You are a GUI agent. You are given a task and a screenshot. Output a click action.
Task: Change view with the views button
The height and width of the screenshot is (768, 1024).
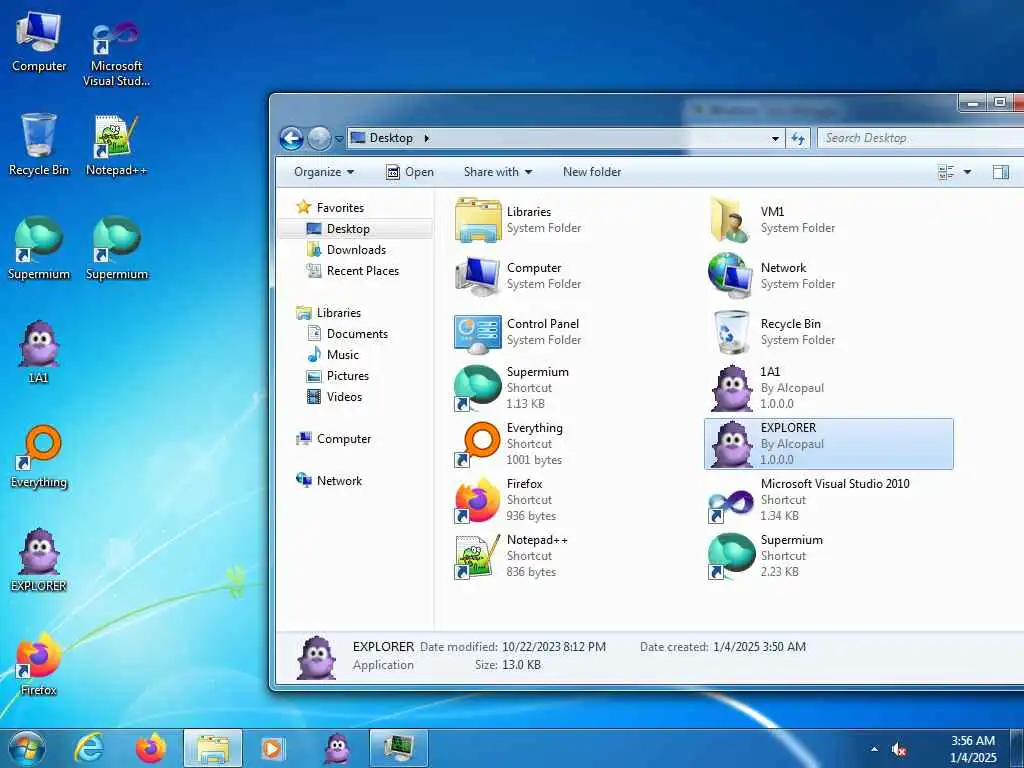[x=946, y=172]
